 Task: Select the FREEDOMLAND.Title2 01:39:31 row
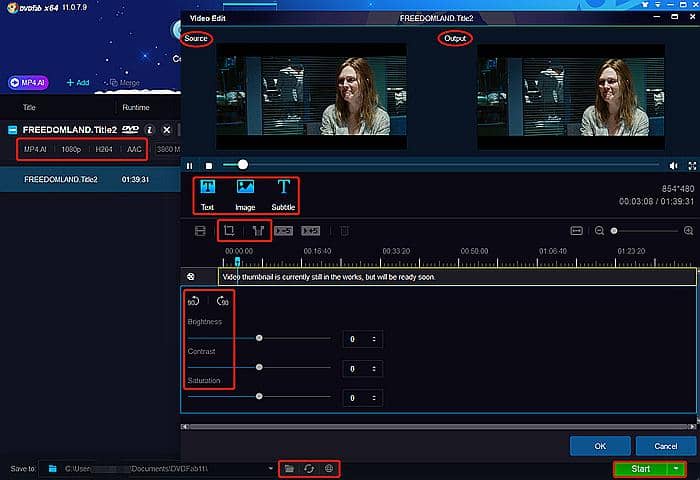[90, 179]
